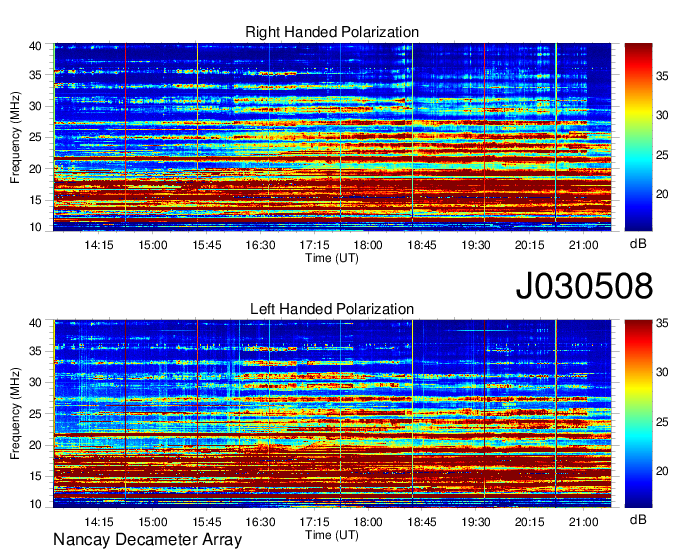Click the "16:30" time tick under Left Handed plot

[260, 522]
